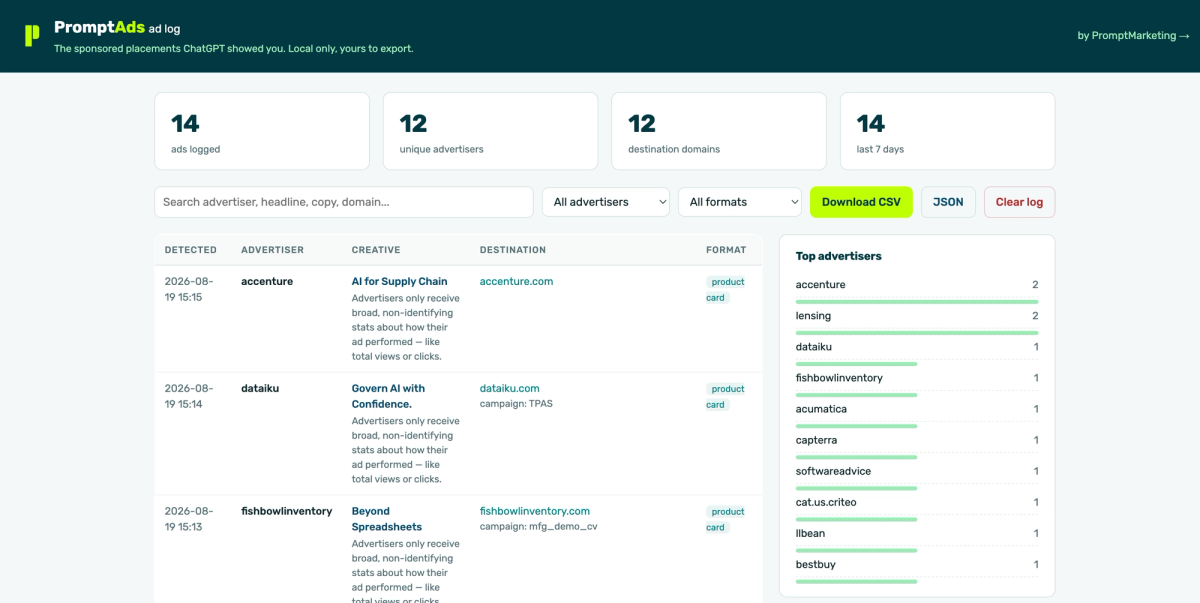Click the product card tag in dataiku row
The height and width of the screenshot is (603, 1200).
point(727,397)
